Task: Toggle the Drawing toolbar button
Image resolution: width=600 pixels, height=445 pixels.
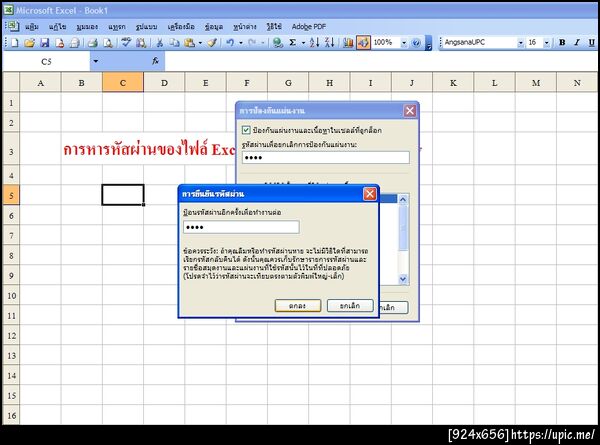Action: [x=363, y=42]
